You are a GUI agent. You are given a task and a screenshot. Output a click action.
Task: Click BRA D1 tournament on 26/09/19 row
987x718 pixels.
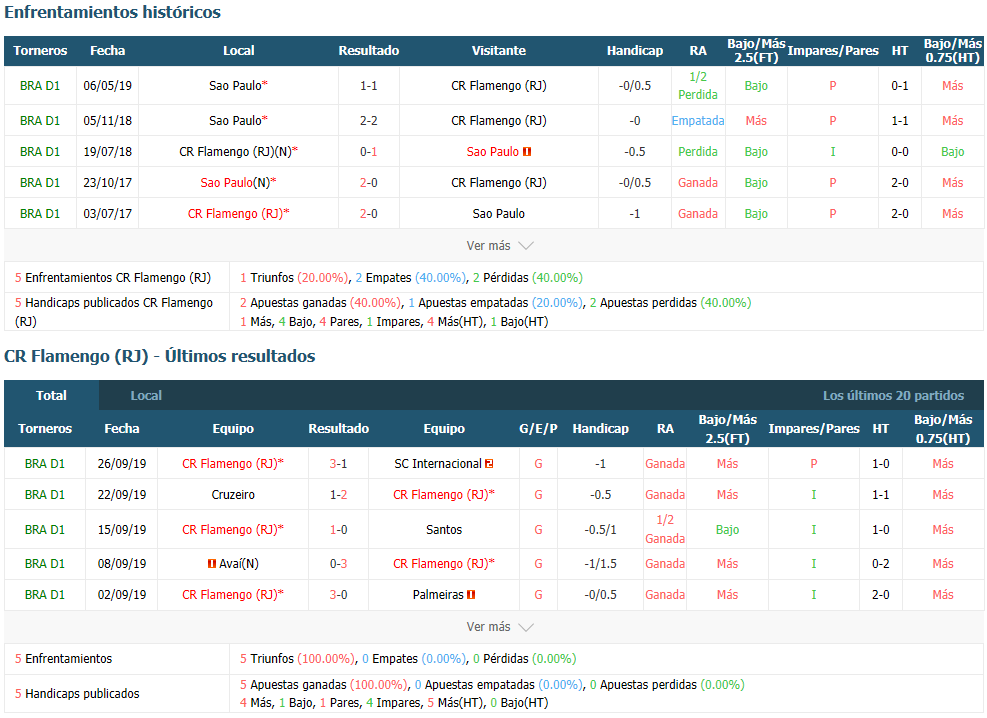pyautogui.click(x=45, y=464)
